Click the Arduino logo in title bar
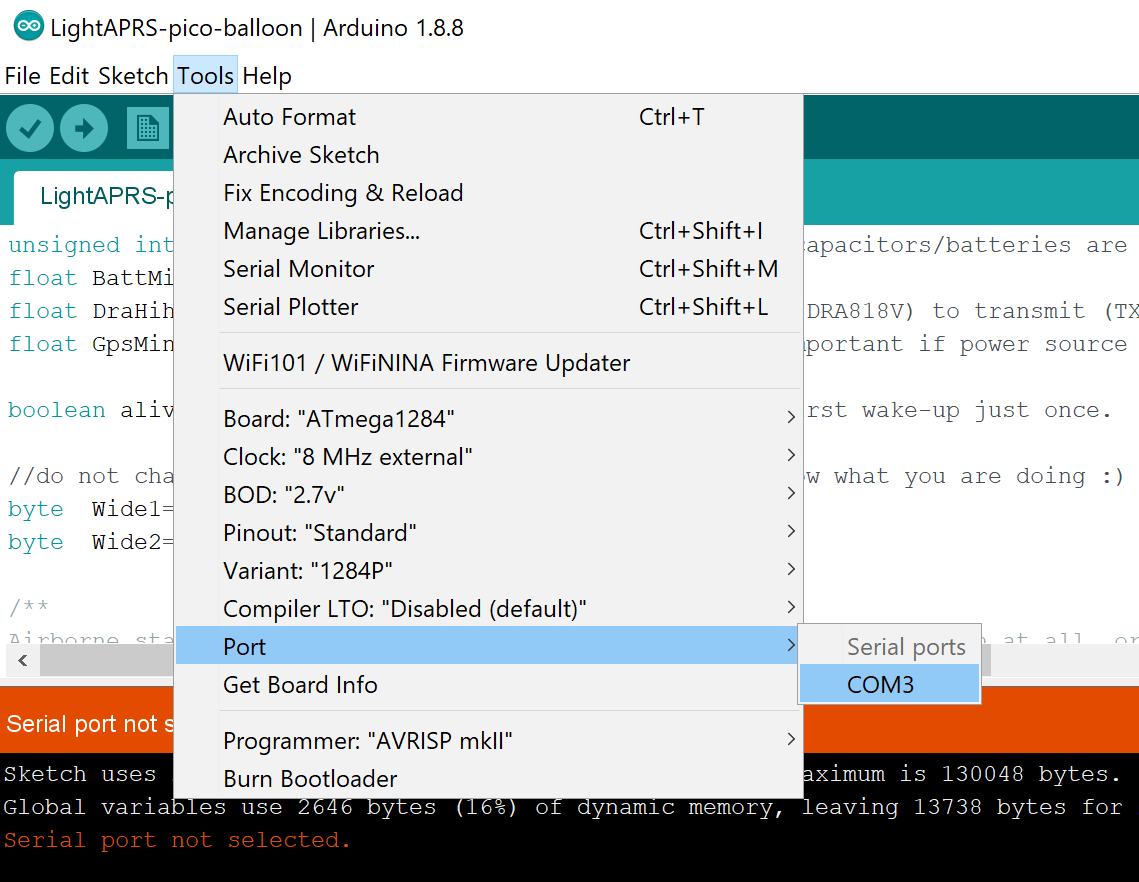1139x882 pixels. [x=29, y=27]
